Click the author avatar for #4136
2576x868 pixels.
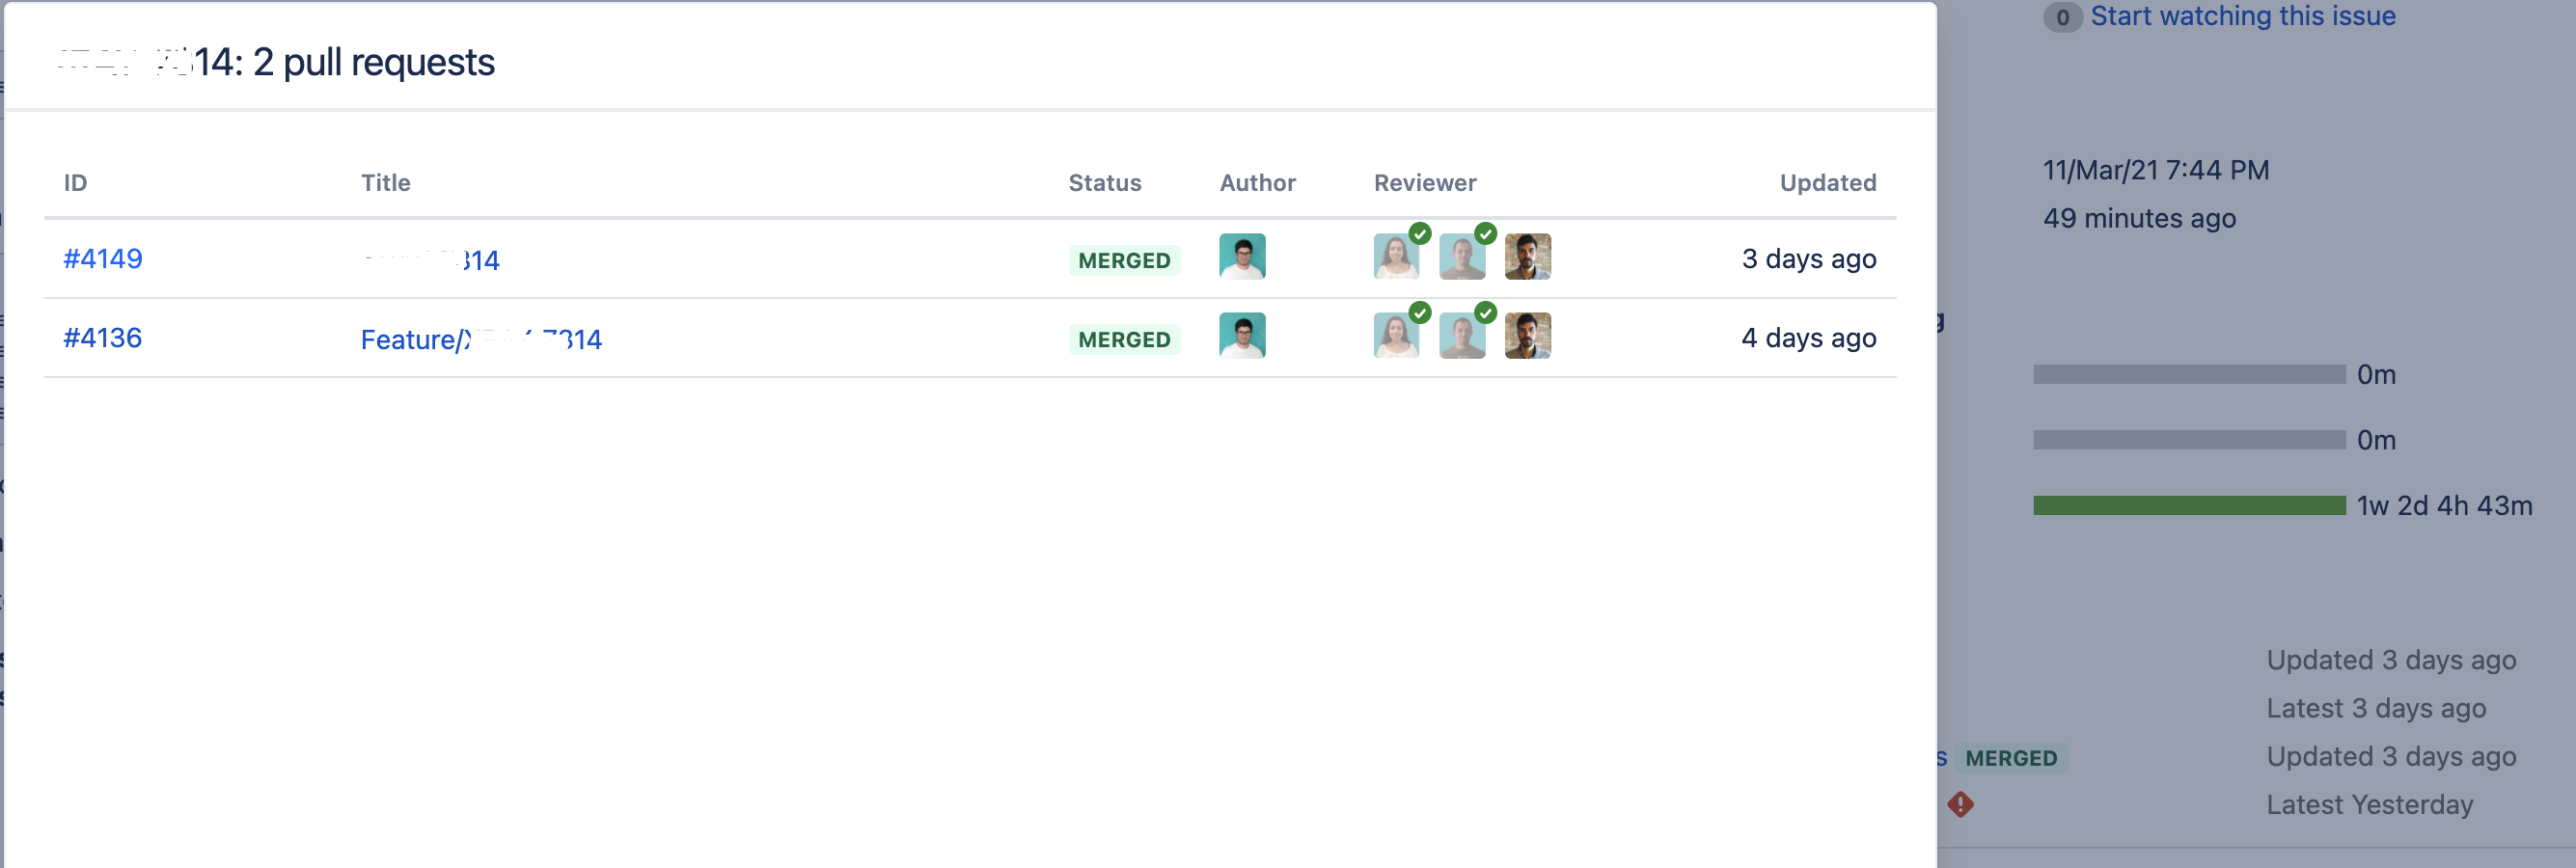(1242, 336)
